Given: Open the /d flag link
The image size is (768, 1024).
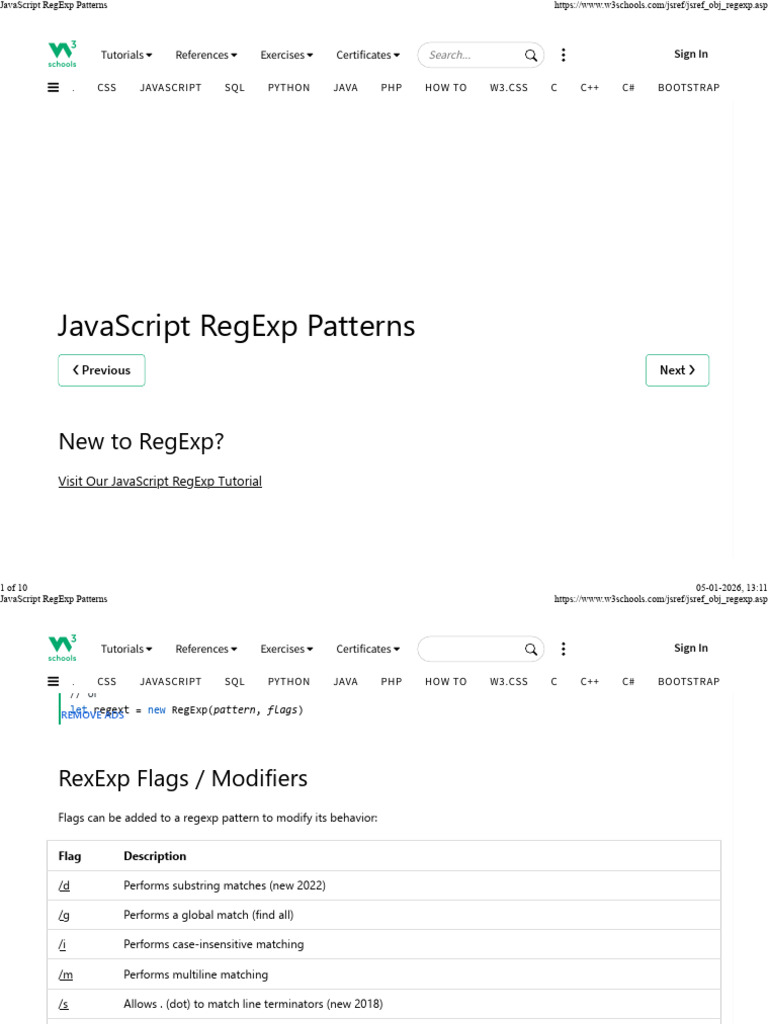Looking at the screenshot, I should click(x=64, y=886).
